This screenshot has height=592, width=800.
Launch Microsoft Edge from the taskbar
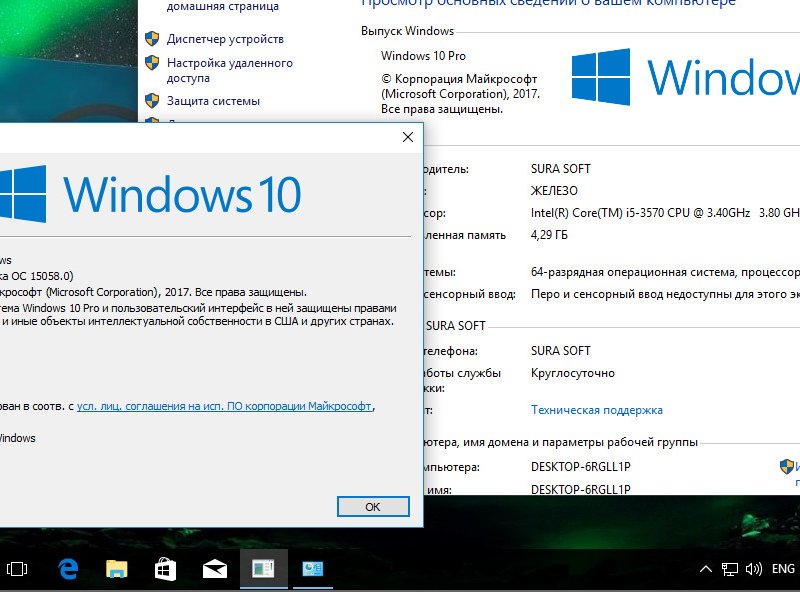67,569
